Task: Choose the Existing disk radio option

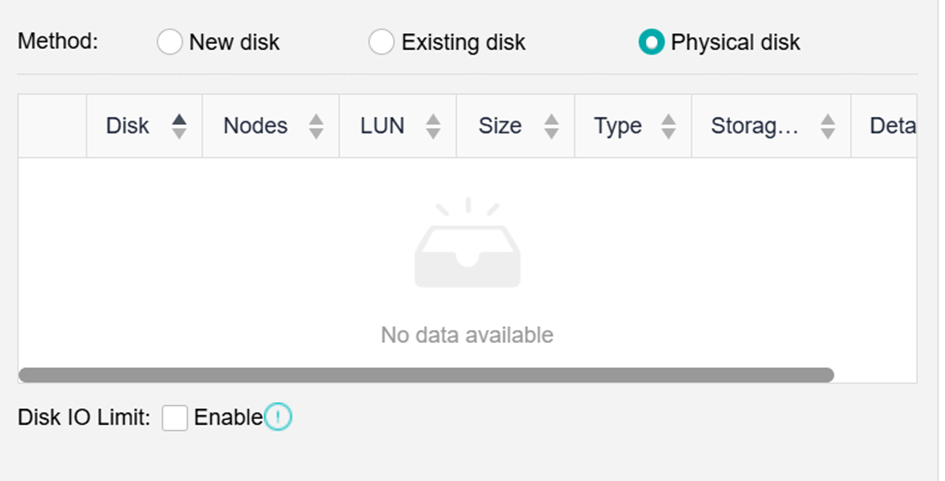Action: click(x=381, y=43)
